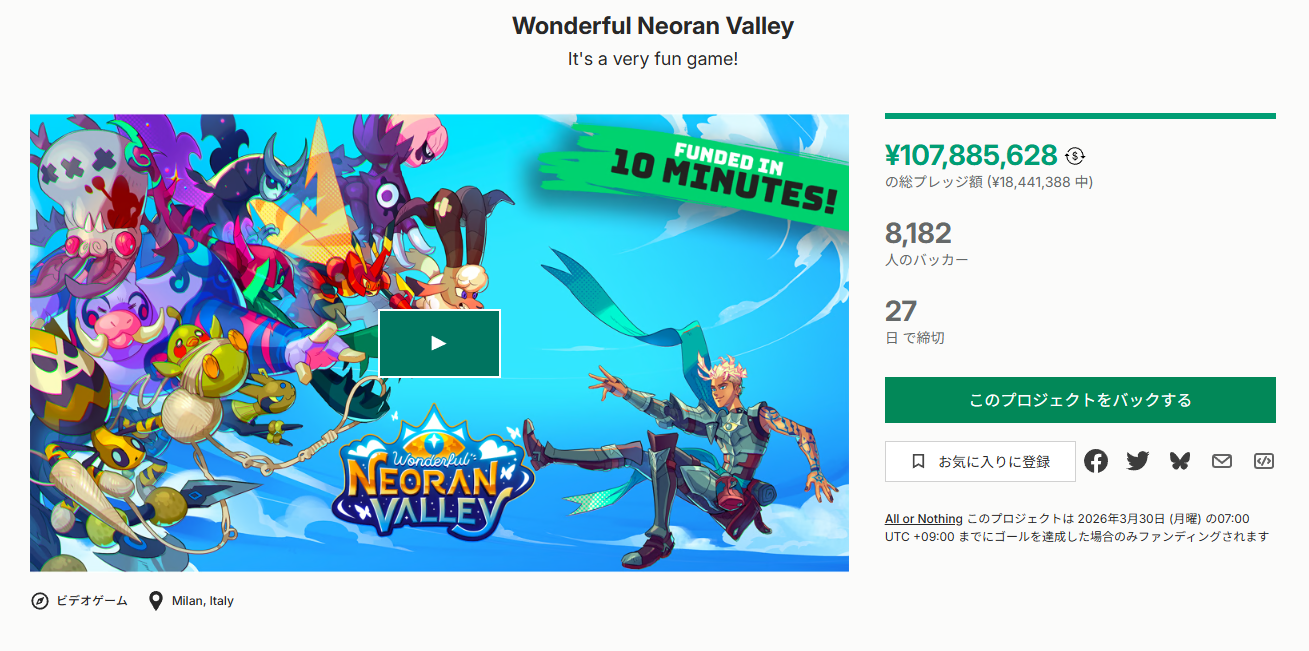Open the All or Nothing link
Viewport: 1309px width, 651px height.
[x=923, y=518]
